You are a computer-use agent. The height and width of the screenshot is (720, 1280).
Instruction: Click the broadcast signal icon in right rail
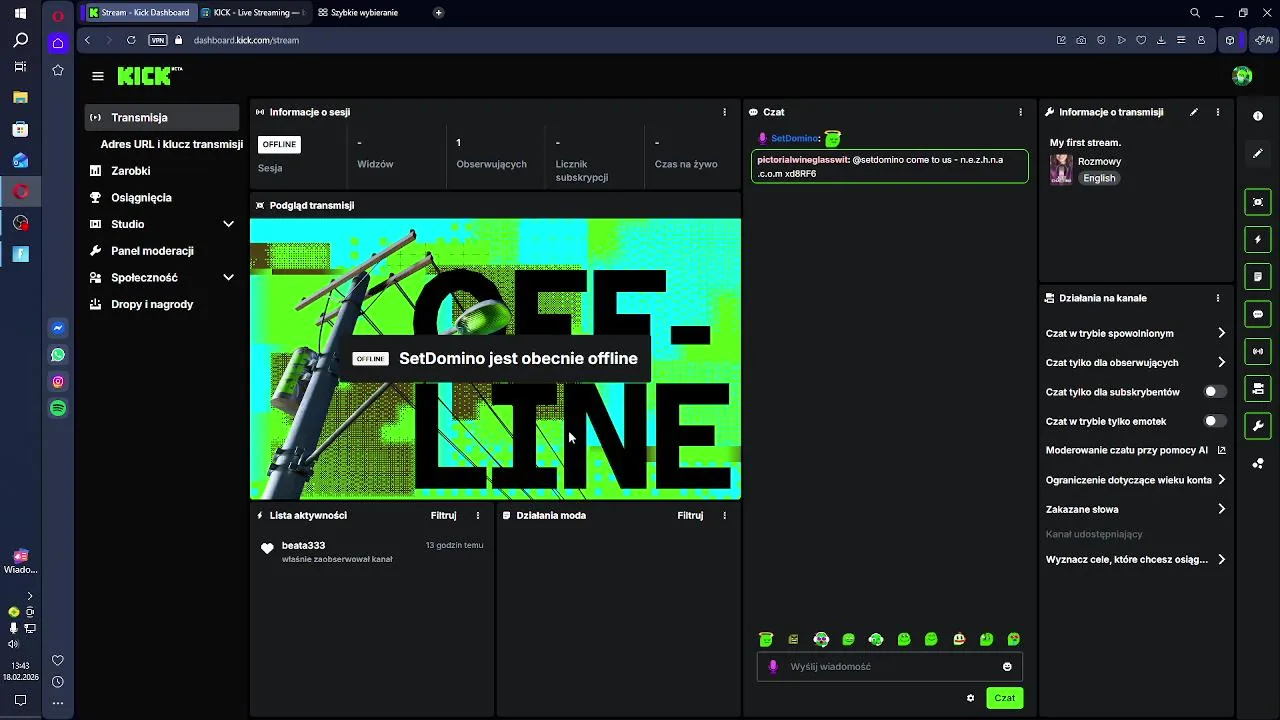click(x=1258, y=351)
